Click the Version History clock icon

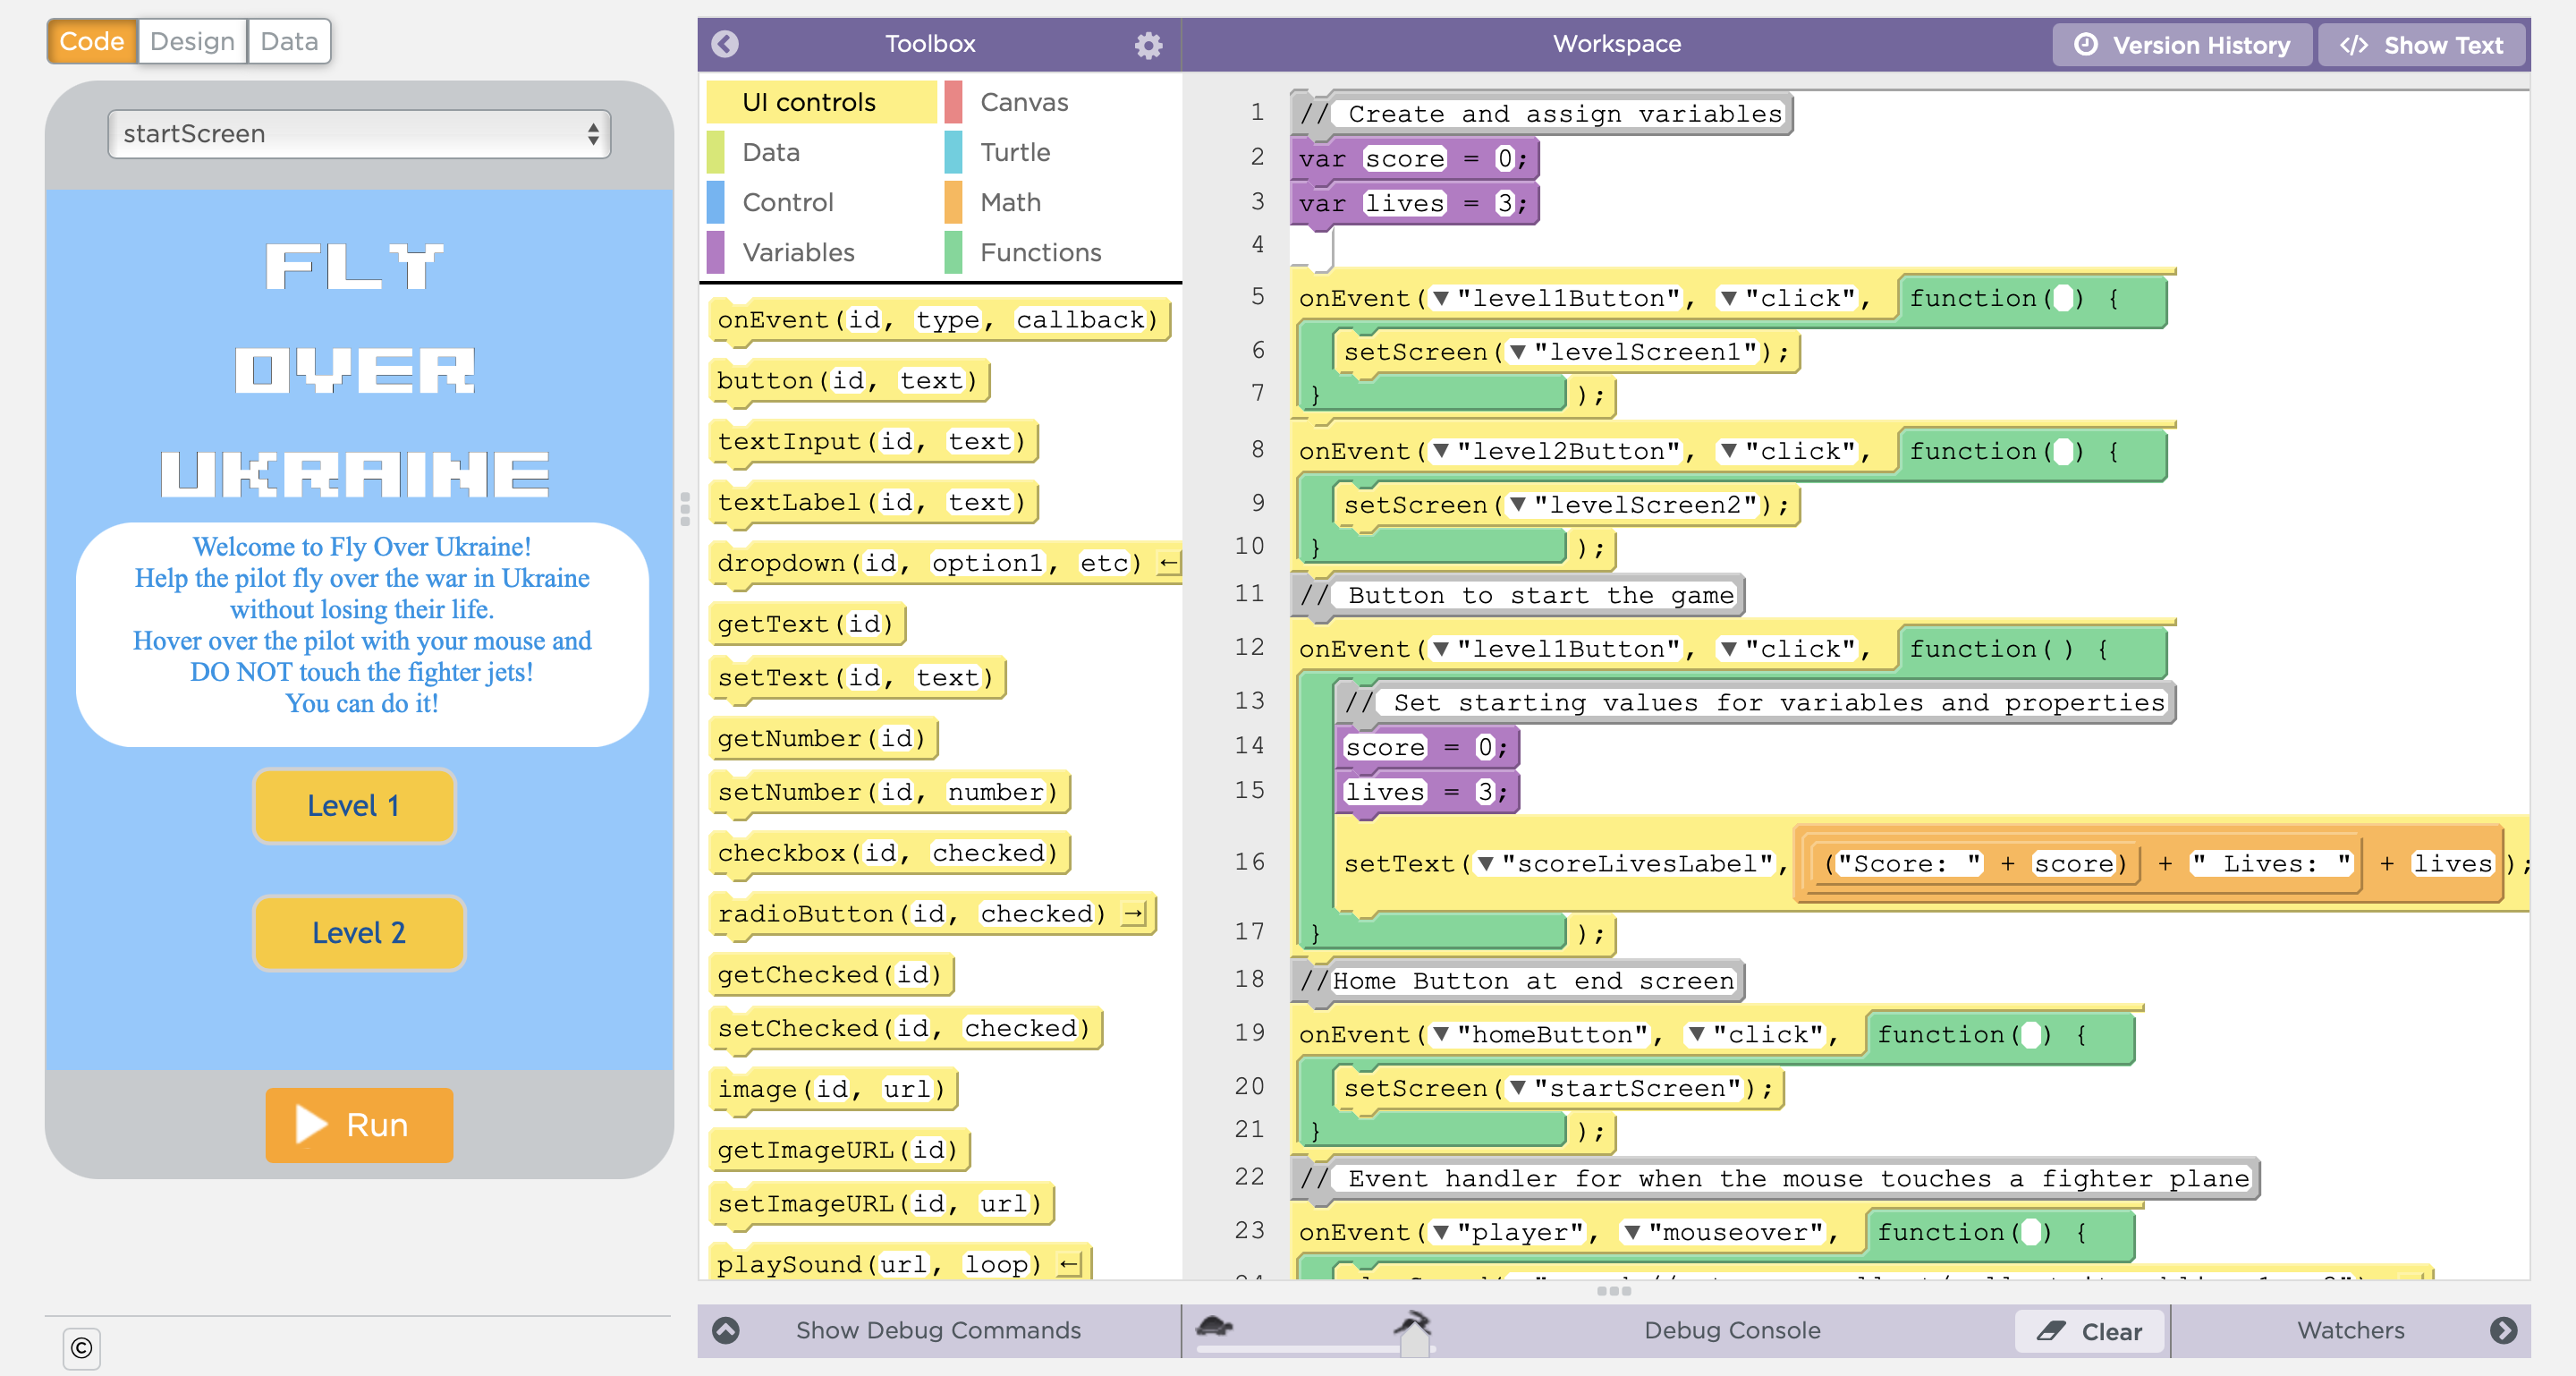[x=2085, y=45]
